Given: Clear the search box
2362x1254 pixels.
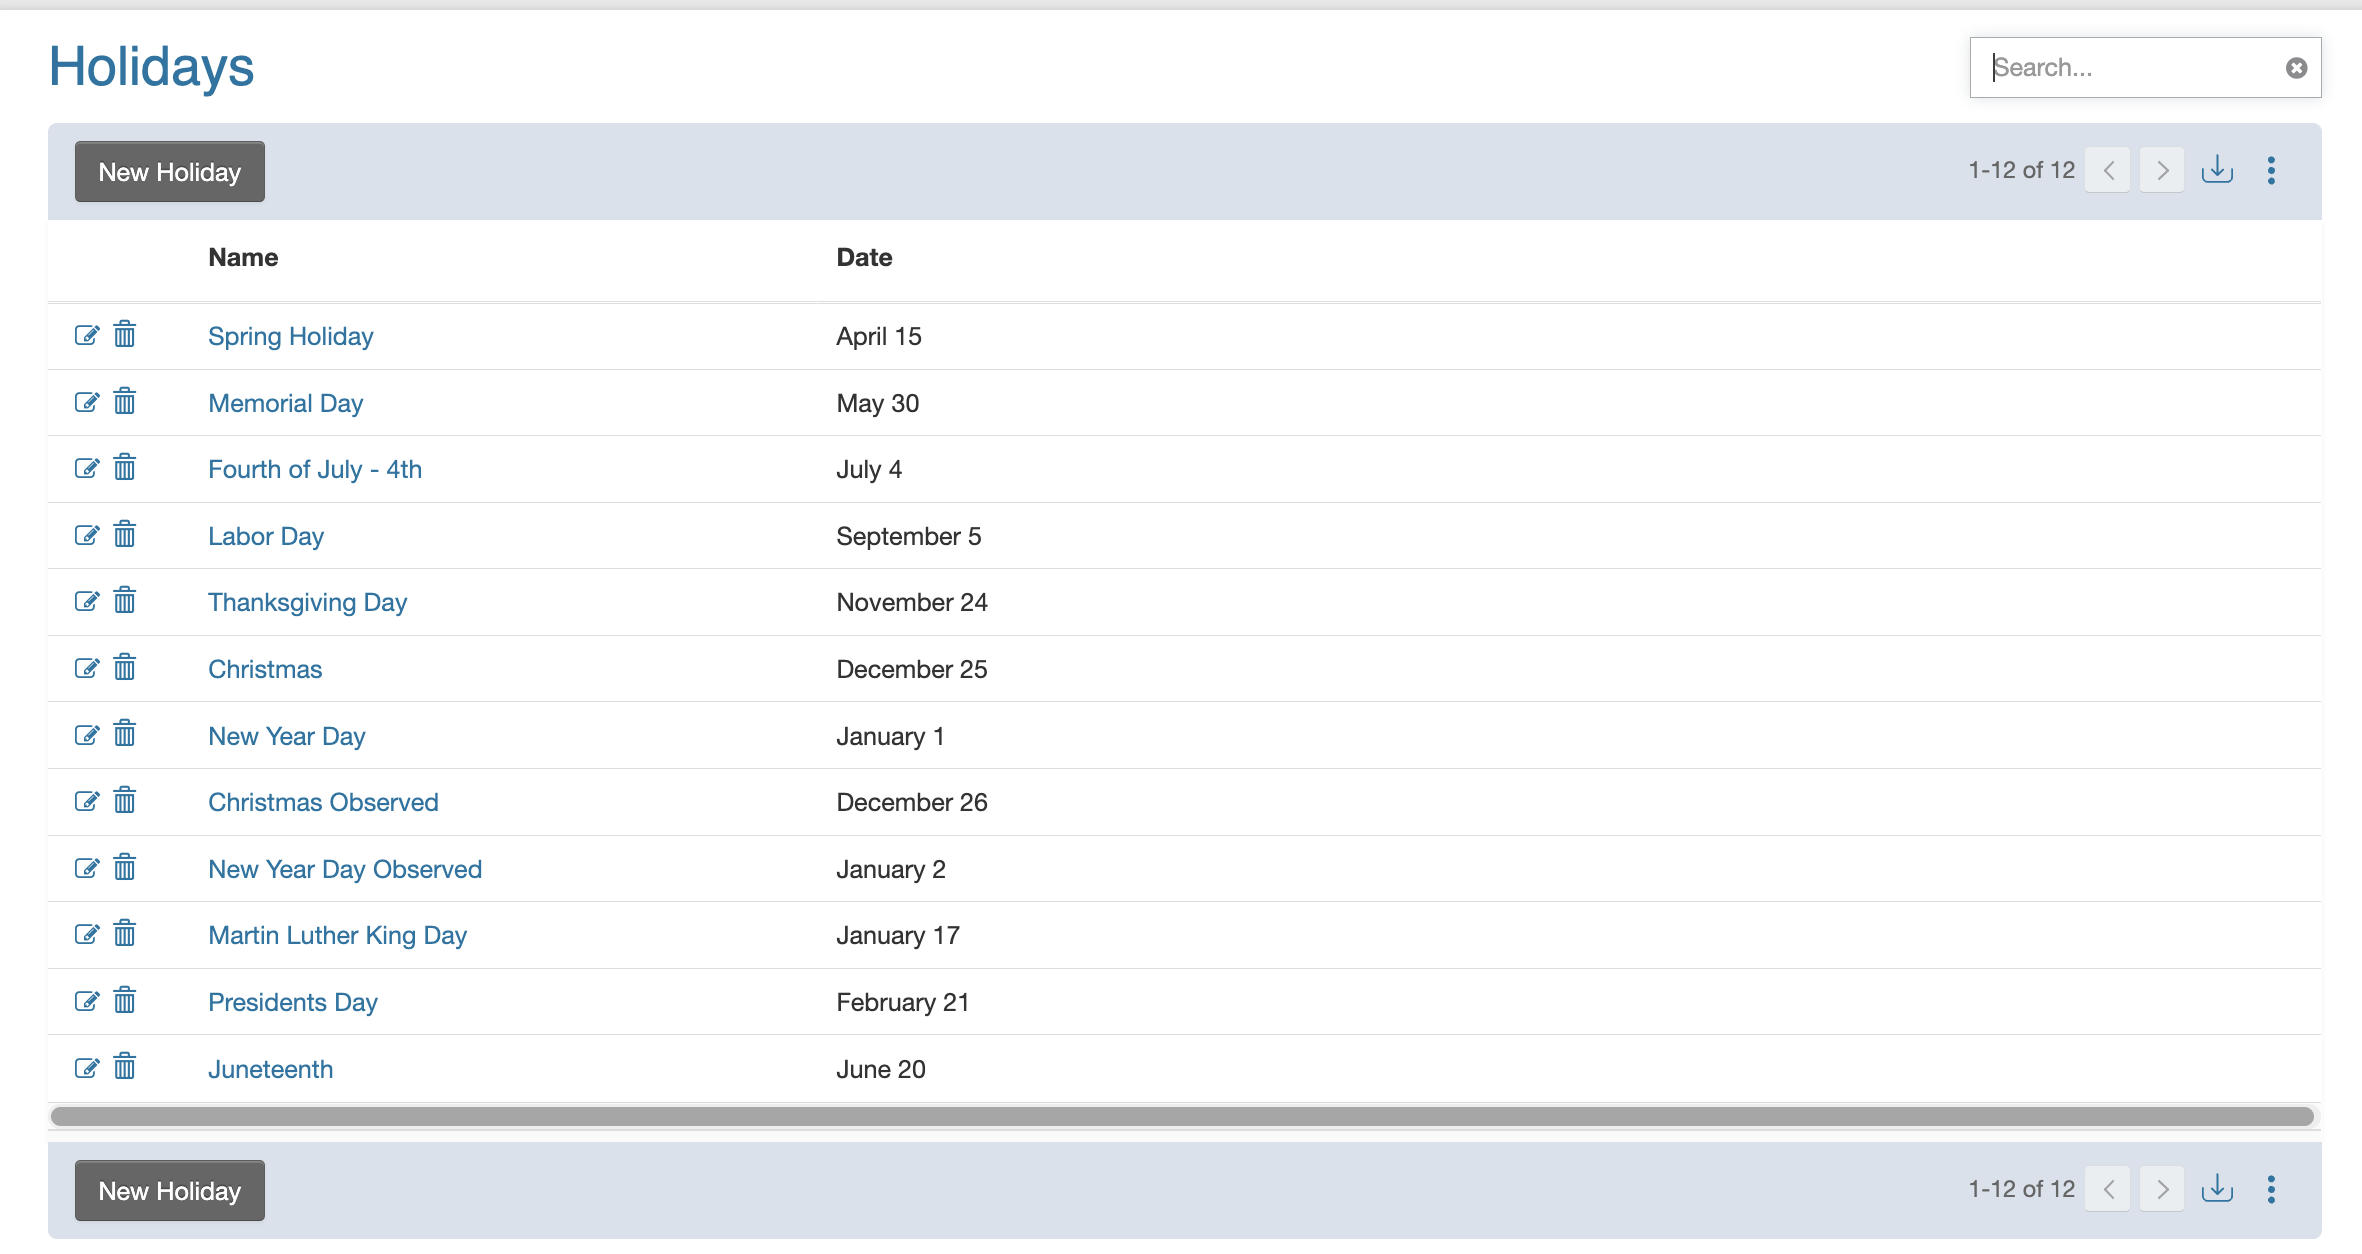Looking at the screenshot, I should [2296, 68].
